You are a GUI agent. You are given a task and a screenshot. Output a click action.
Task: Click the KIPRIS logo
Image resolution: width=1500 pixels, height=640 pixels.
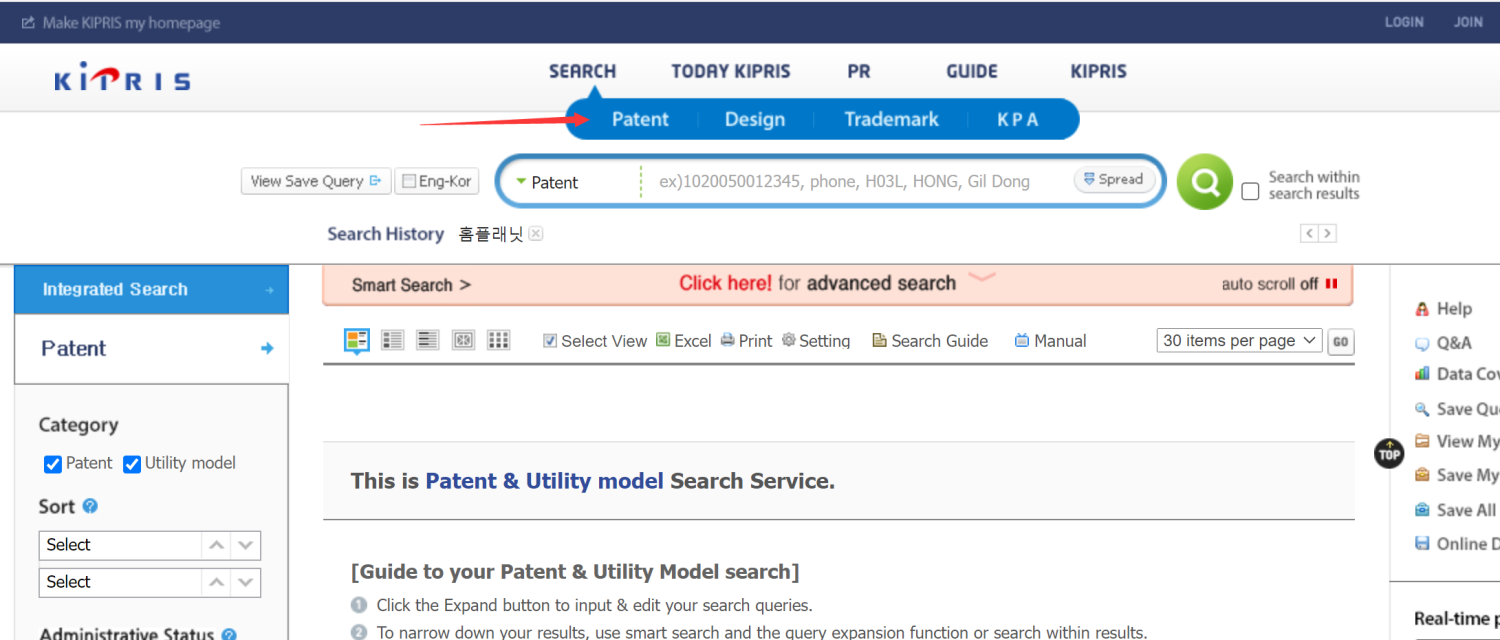122,78
